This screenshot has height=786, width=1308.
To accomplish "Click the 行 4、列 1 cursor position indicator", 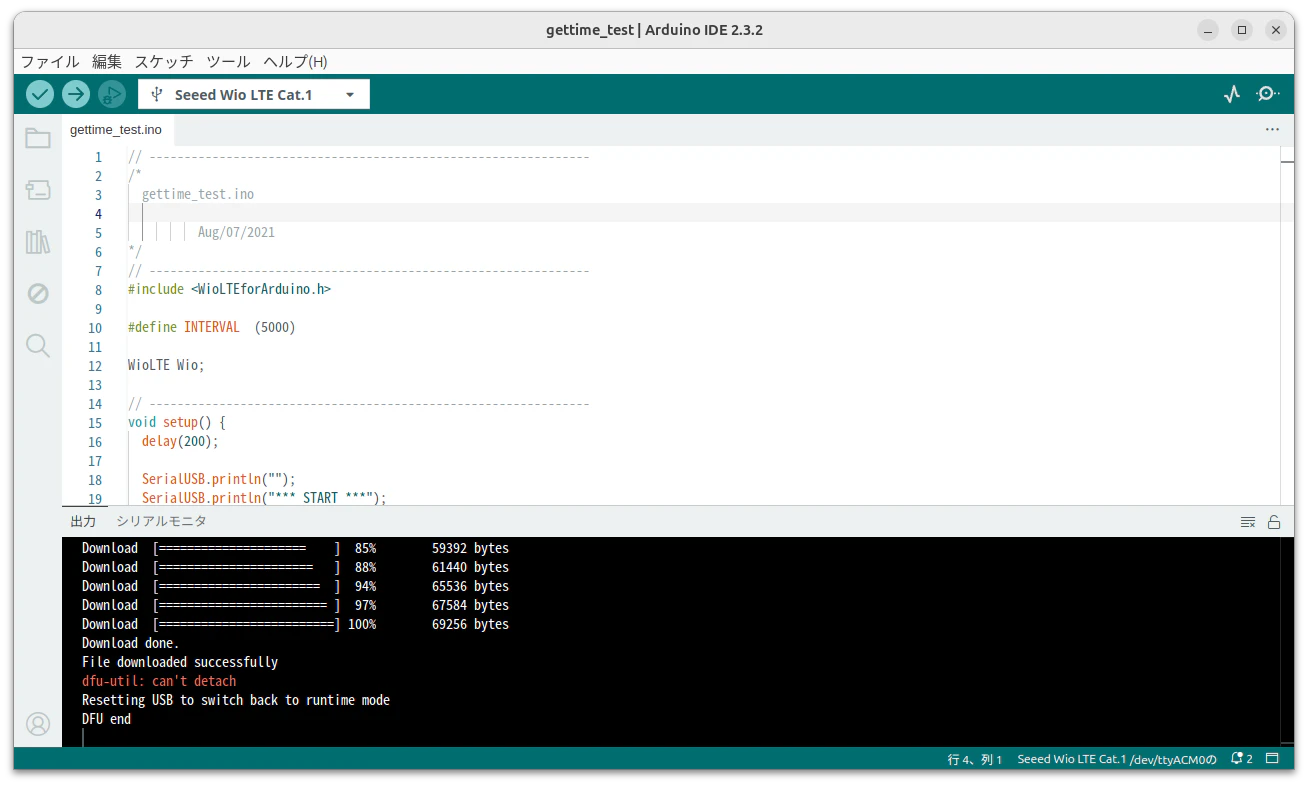I will pyautogui.click(x=975, y=759).
